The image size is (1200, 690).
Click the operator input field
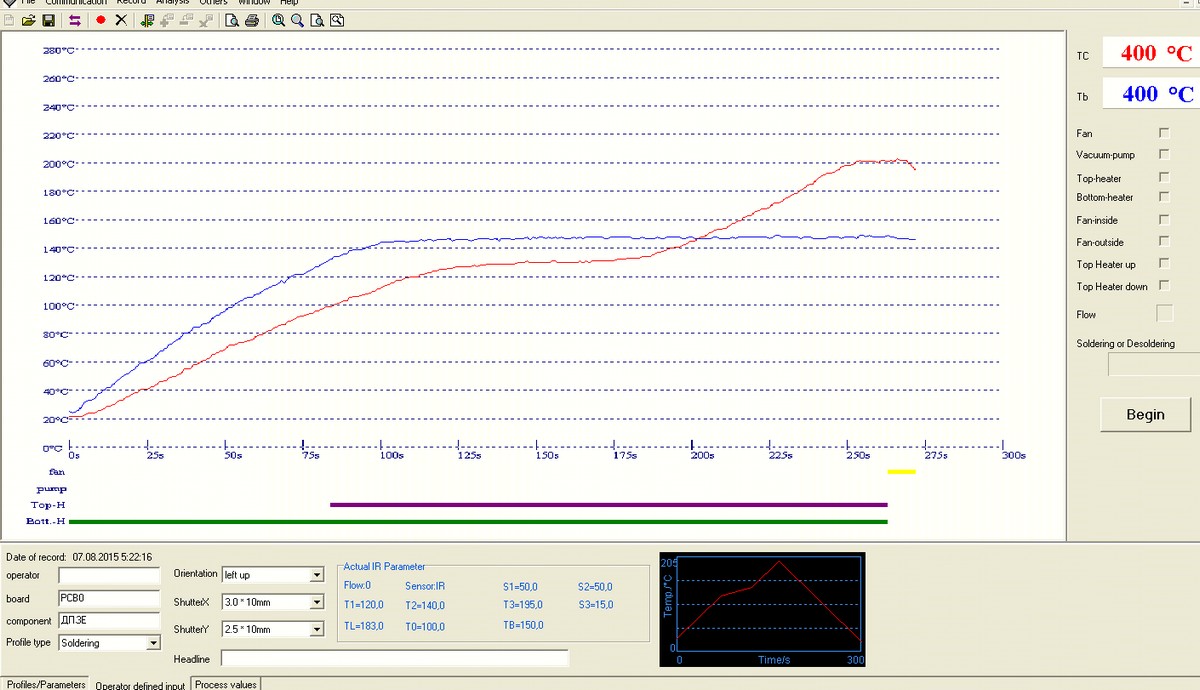(x=109, y=576)
